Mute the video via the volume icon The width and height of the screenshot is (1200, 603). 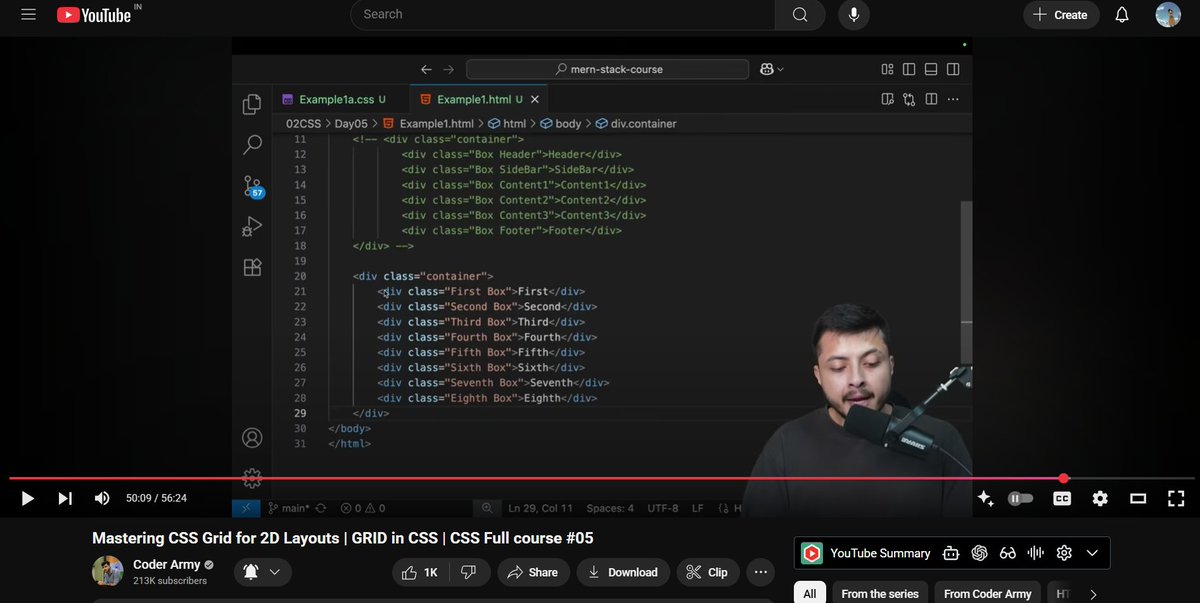coord(101,497)
